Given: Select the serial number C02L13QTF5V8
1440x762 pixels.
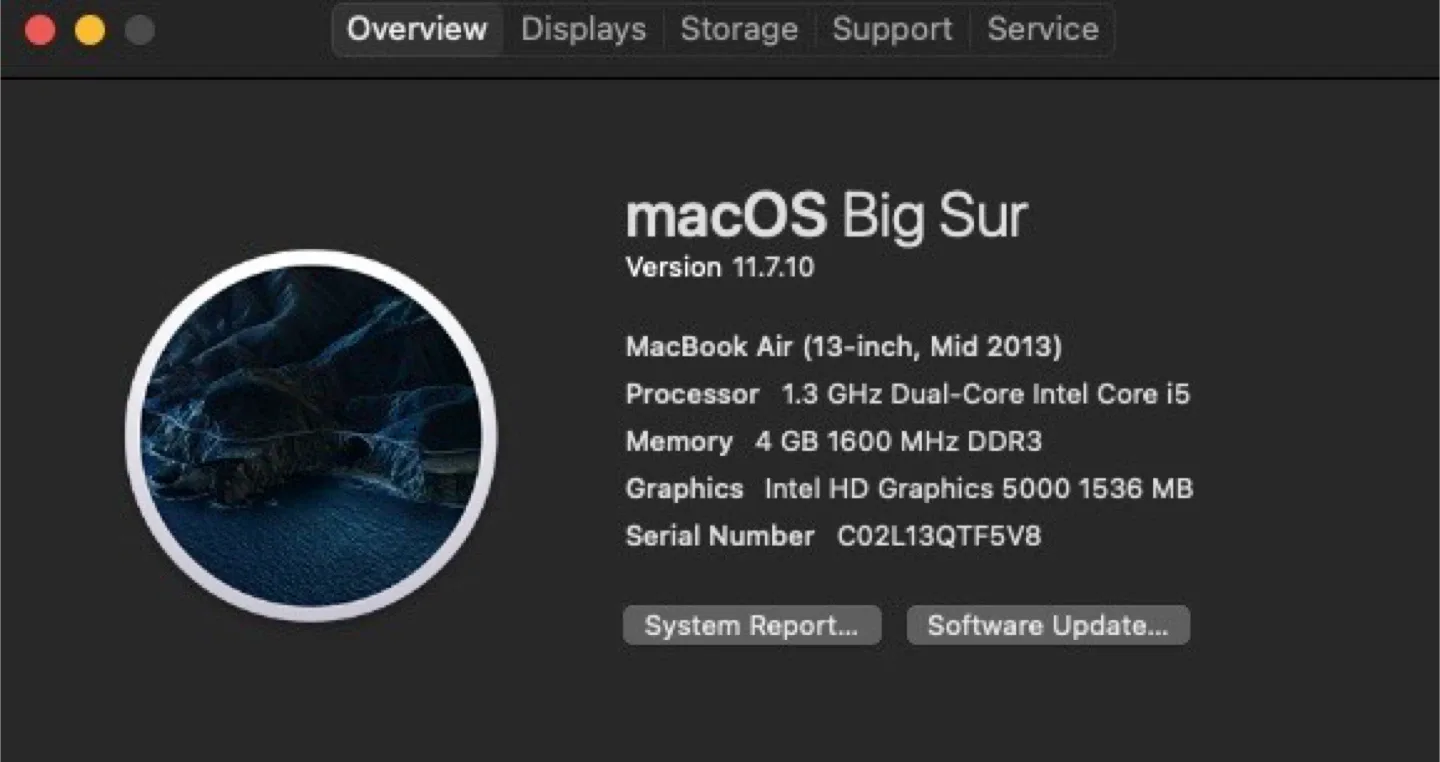Looking at the screenshot, I should (938, 536).
